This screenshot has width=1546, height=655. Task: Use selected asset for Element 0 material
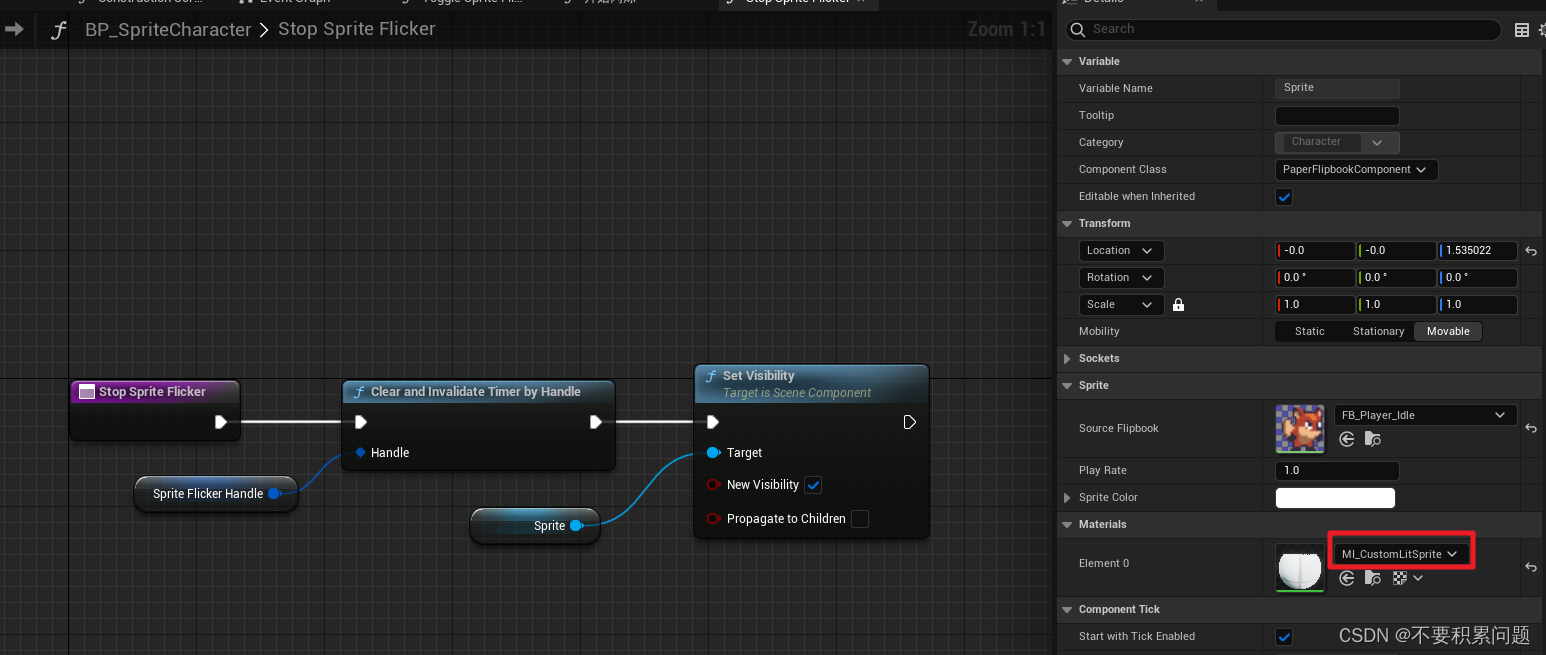tap(1346, 578)
